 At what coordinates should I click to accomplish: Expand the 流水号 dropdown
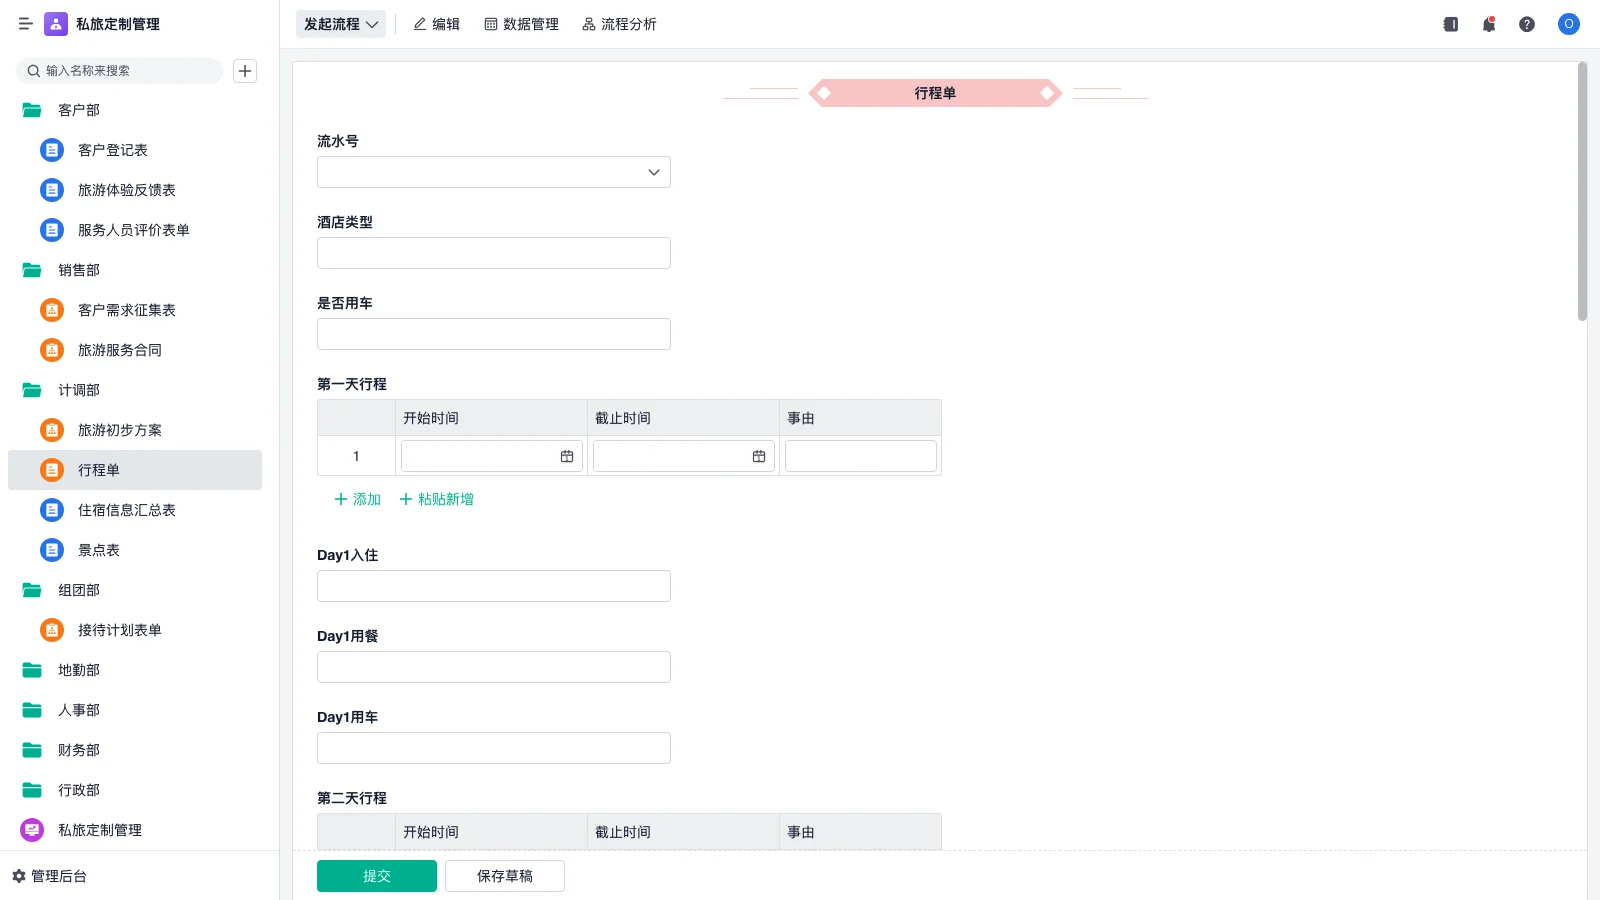653,172
